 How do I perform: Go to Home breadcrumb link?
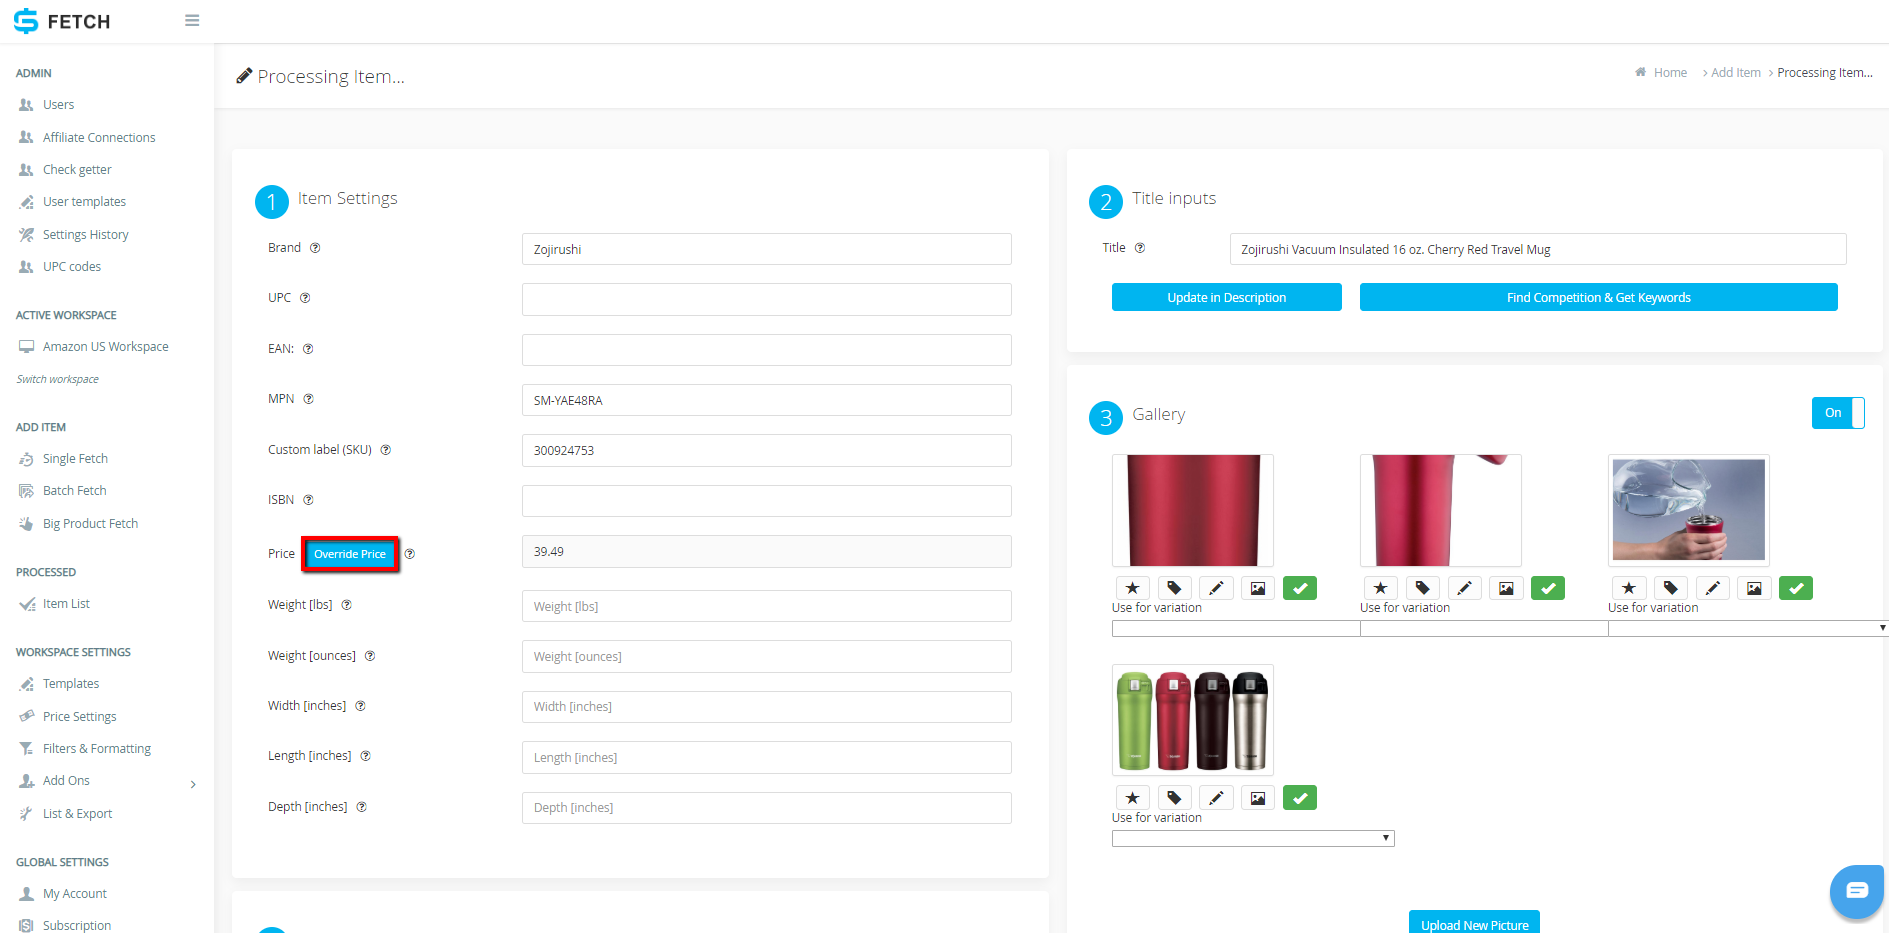coord(1669,73)
